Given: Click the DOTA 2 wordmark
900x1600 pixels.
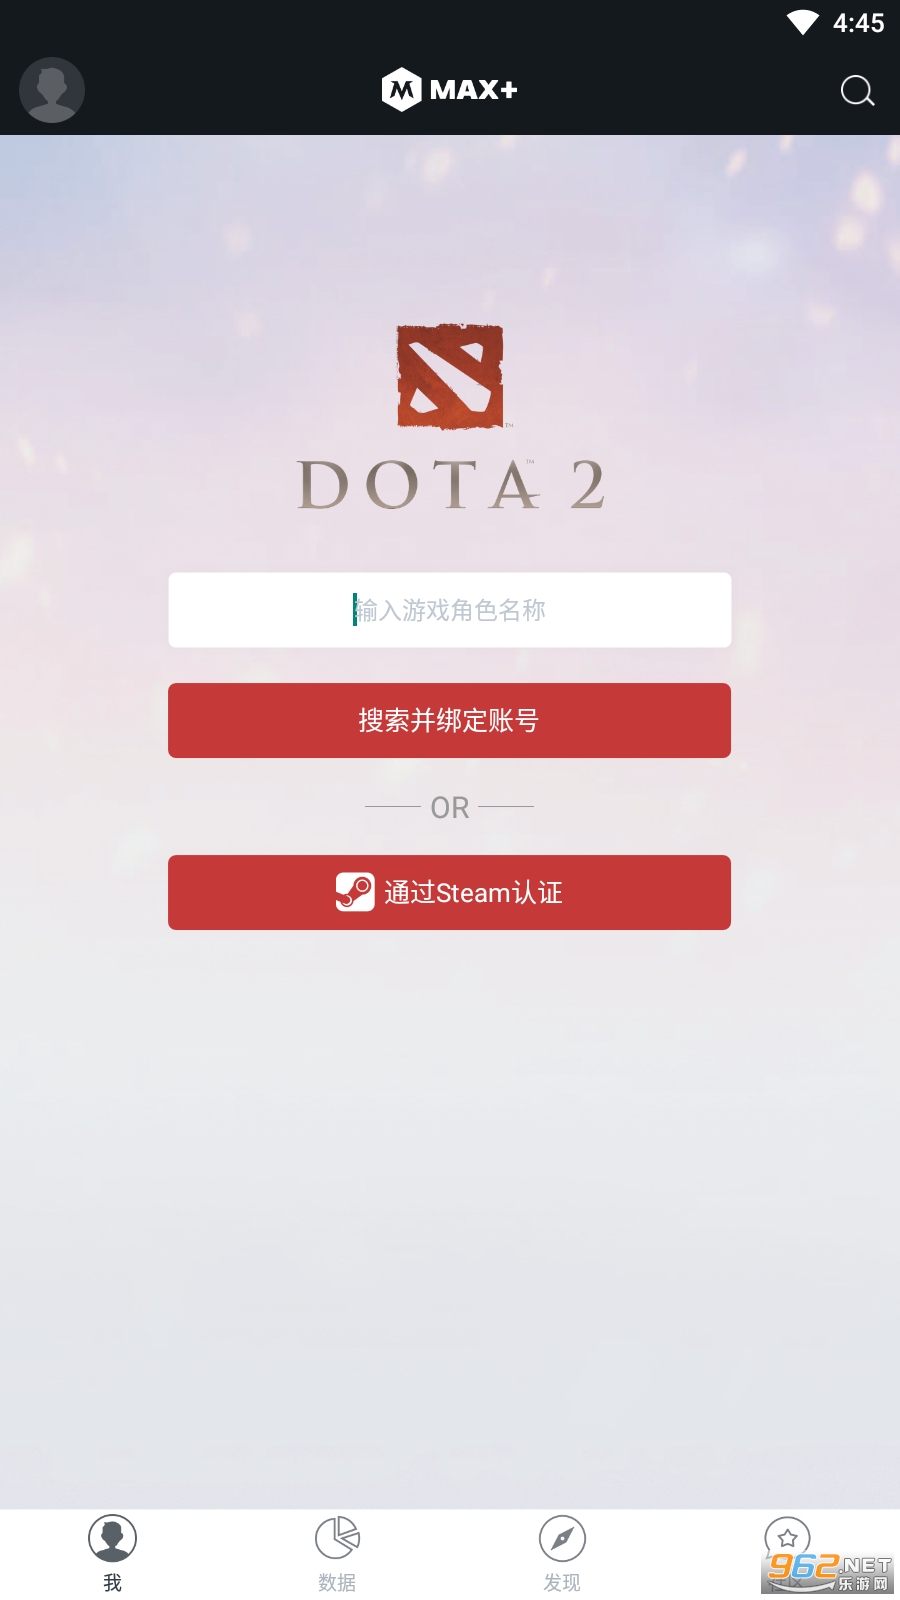Looking at the screenshot, I should pyautogui.click(x=451, y=485).
